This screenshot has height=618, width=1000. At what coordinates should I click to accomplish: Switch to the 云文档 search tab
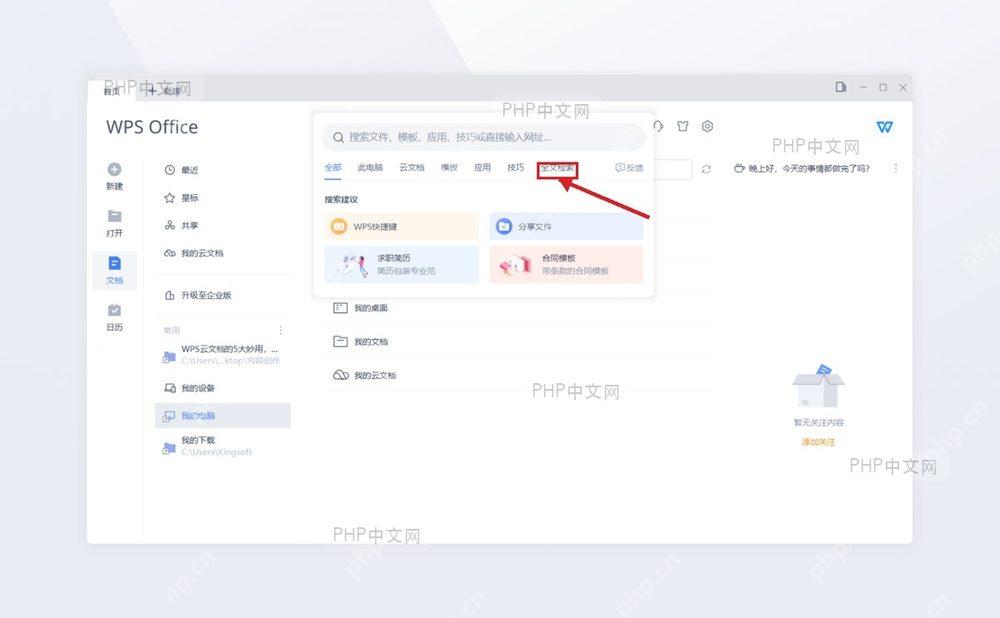tap(411, 168)
